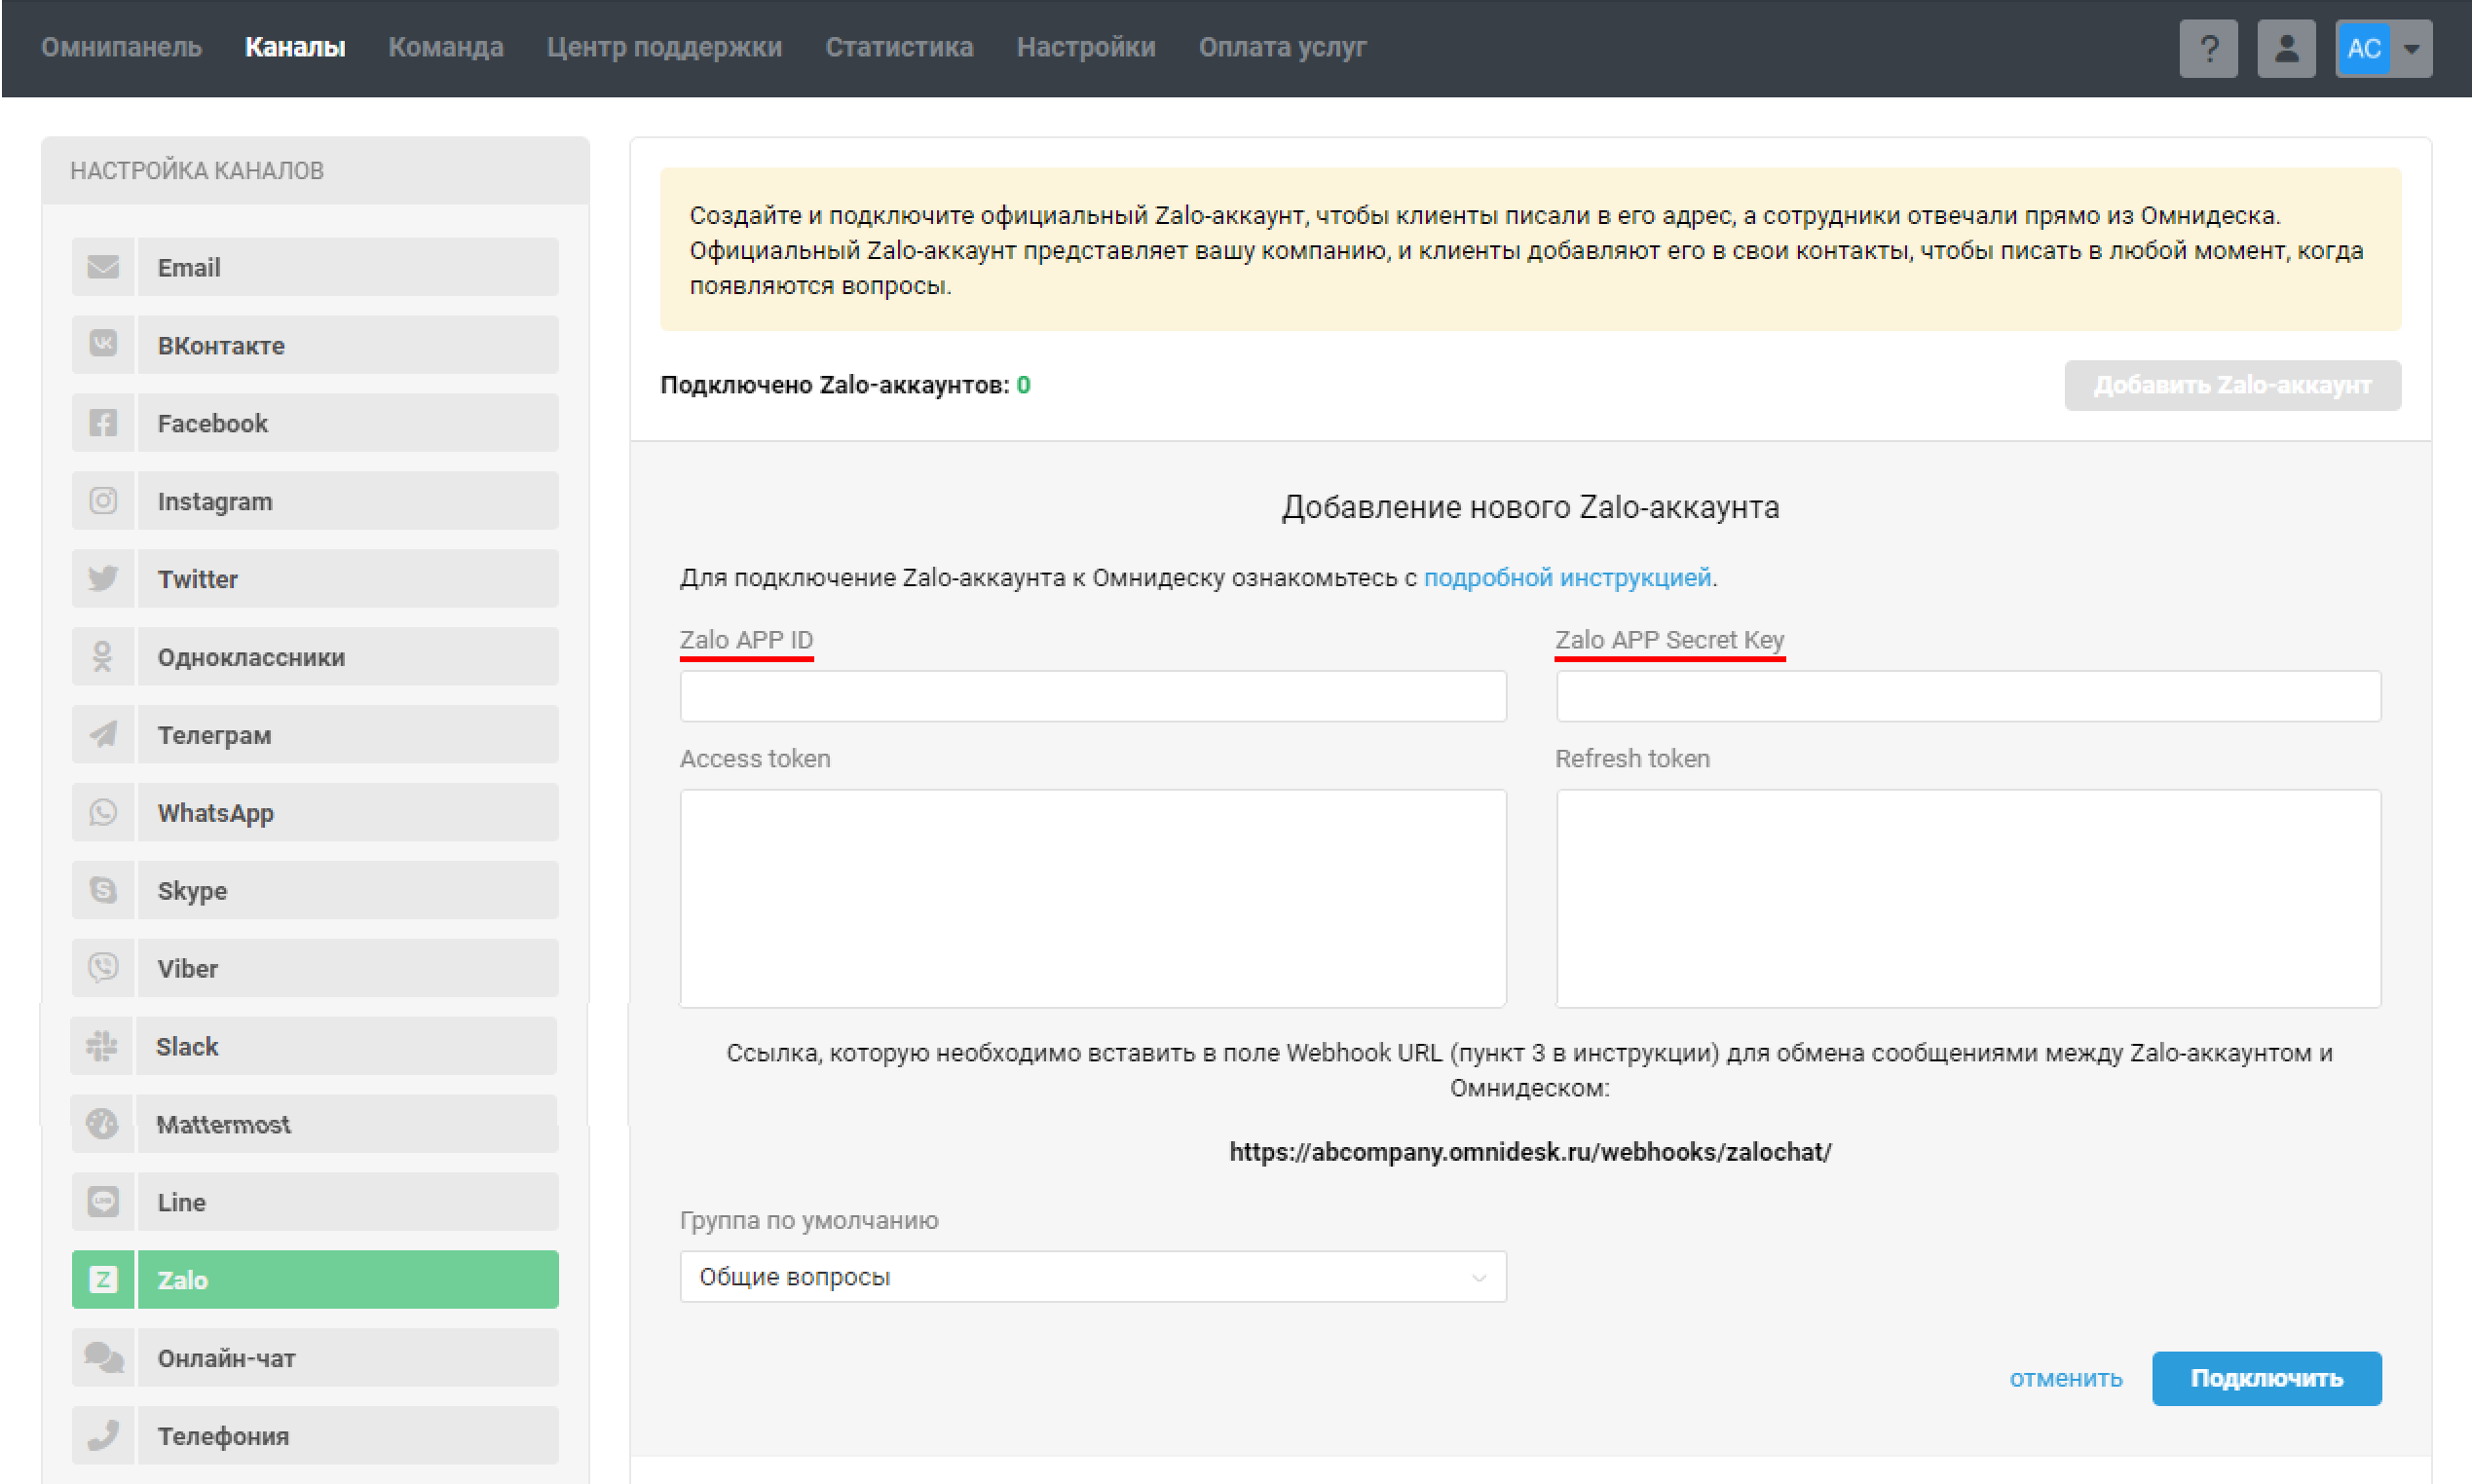The height and width of the screenshot is (1484, 2472).
Task: Open the Группа по умолчанию dropdown
Action: tap(1093, 1278)
